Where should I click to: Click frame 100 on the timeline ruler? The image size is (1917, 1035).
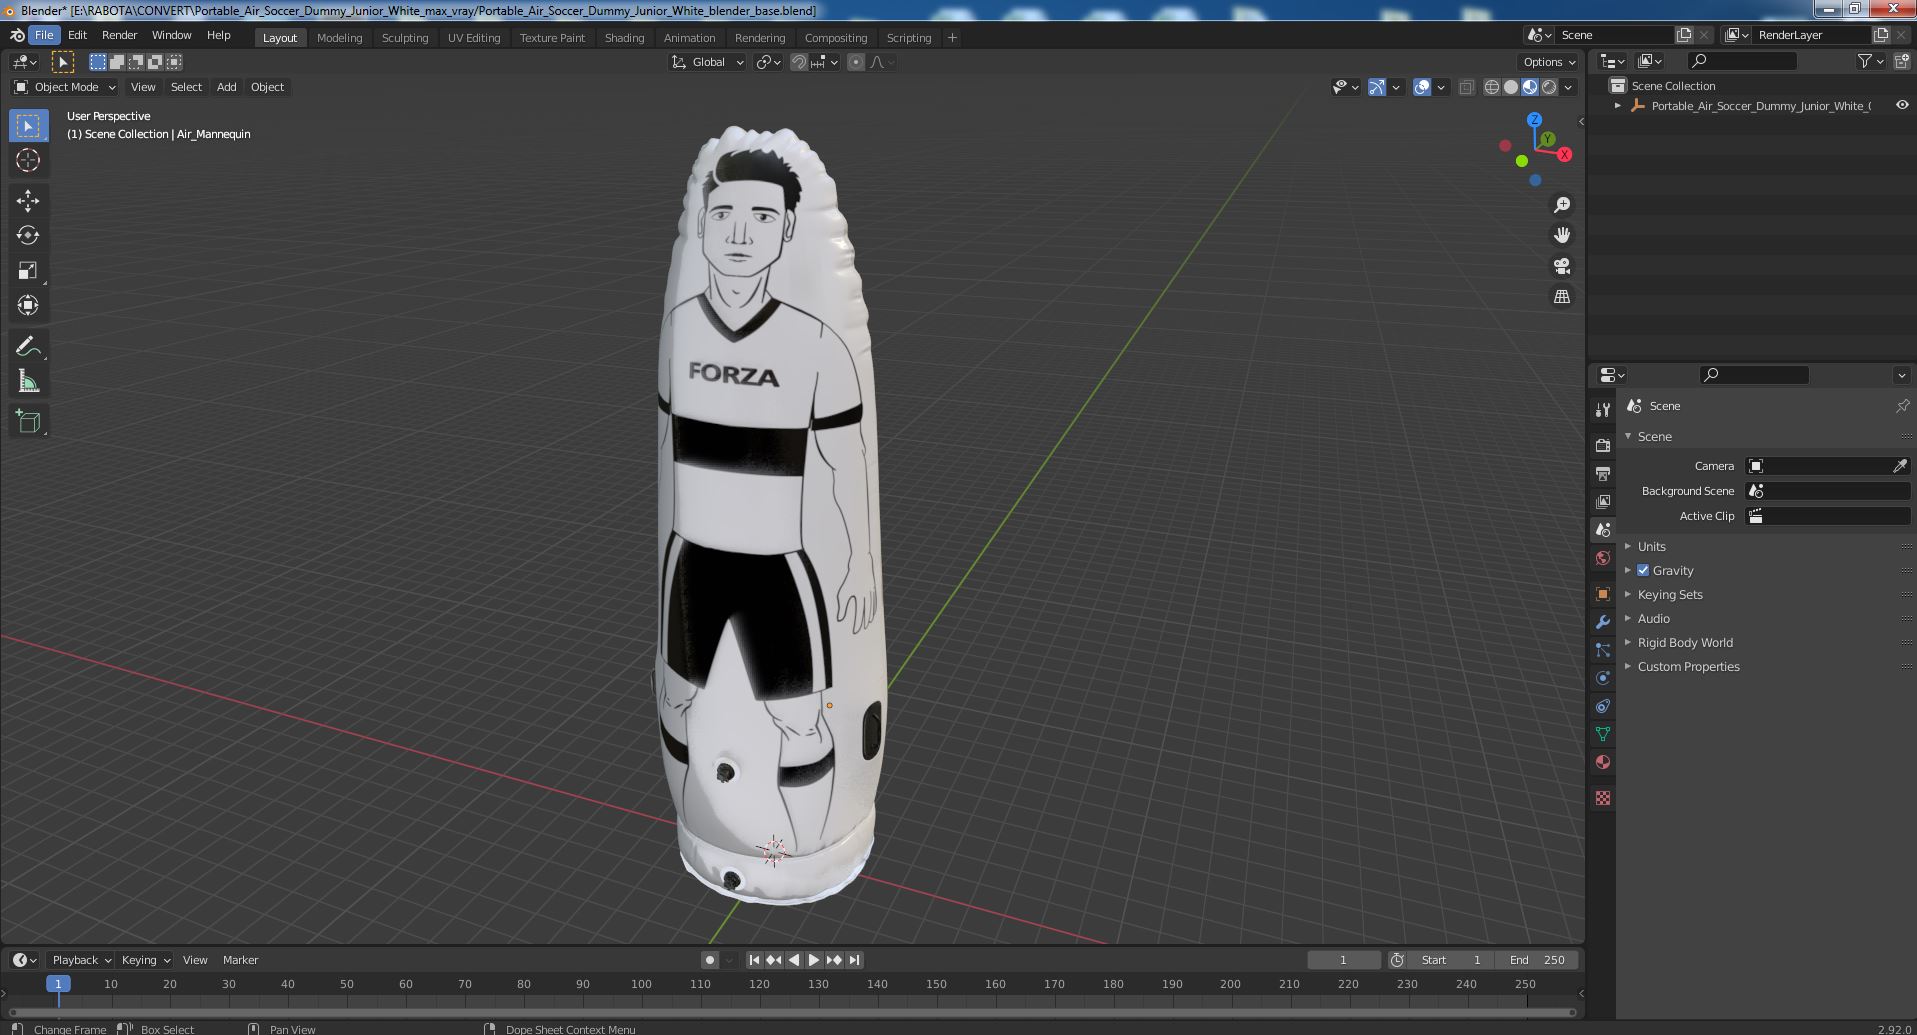[x=641, y=984]
